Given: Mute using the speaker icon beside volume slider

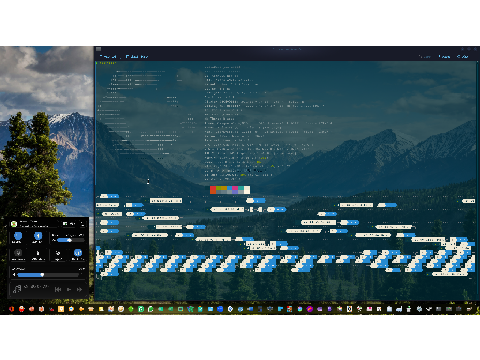Looking at the screenshot, I should (14, 275).
